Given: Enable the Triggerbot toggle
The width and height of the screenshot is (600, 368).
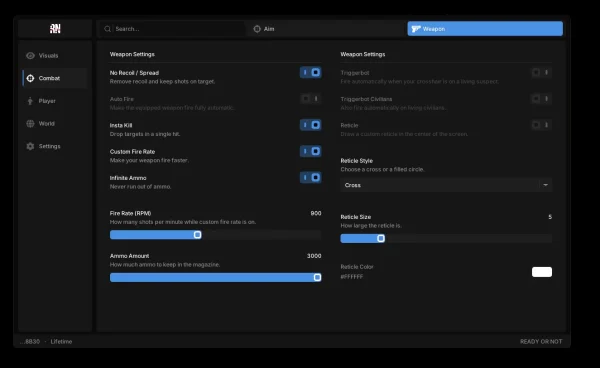Looking at the screenshot, I should [x=541, y=72].
